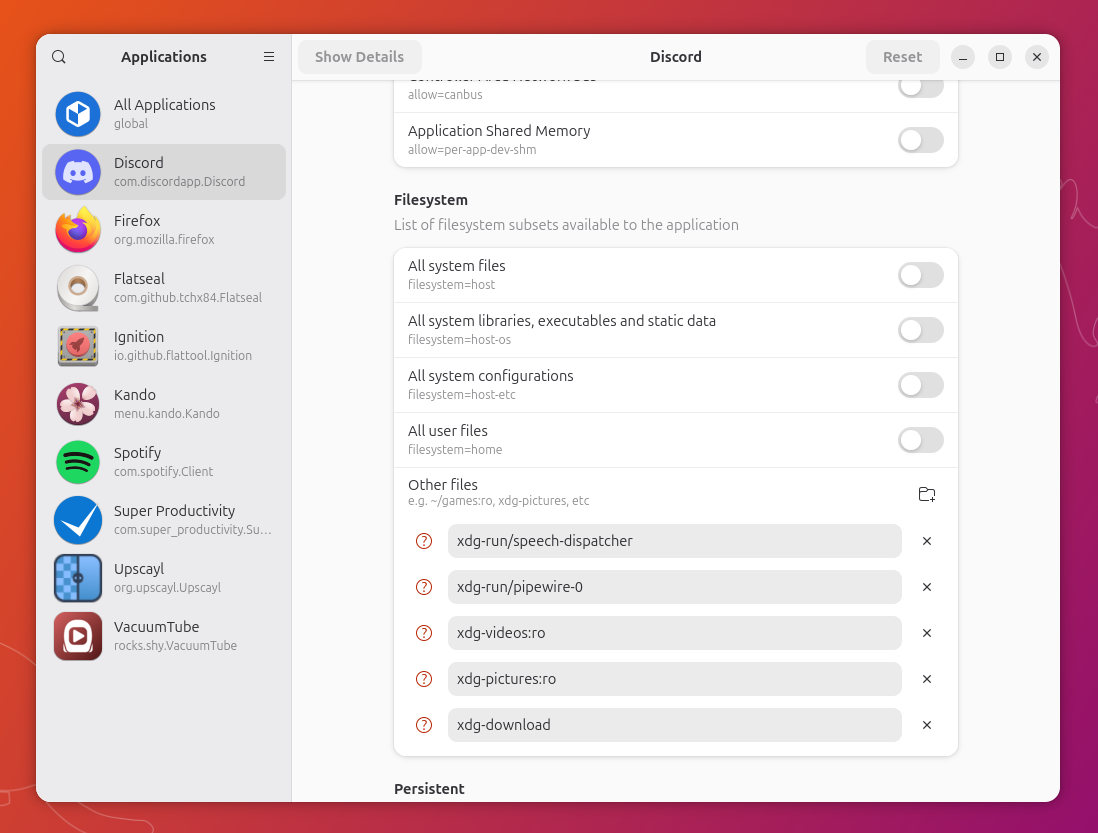1098x833 pixels.
Task: Select the Spotify icon in the sidebar
Action: pyautogui.click(x=78, y=462)
